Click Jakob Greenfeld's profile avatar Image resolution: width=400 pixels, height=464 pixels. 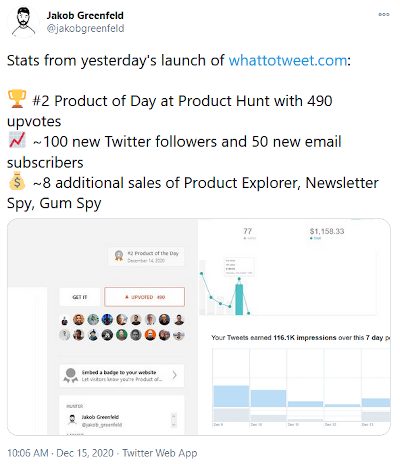tap(23, 22)
